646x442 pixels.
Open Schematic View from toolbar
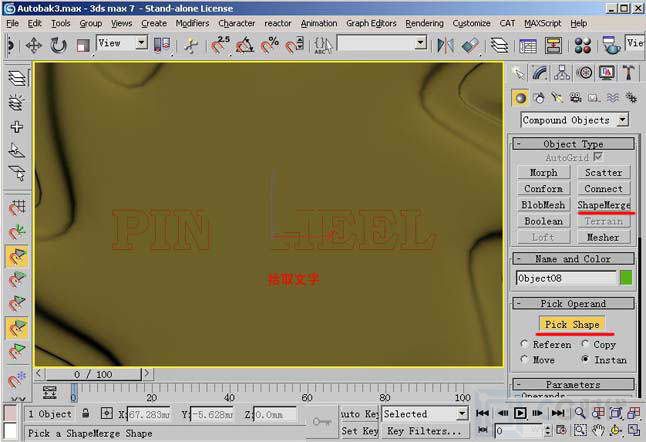(x=553, y=45)
